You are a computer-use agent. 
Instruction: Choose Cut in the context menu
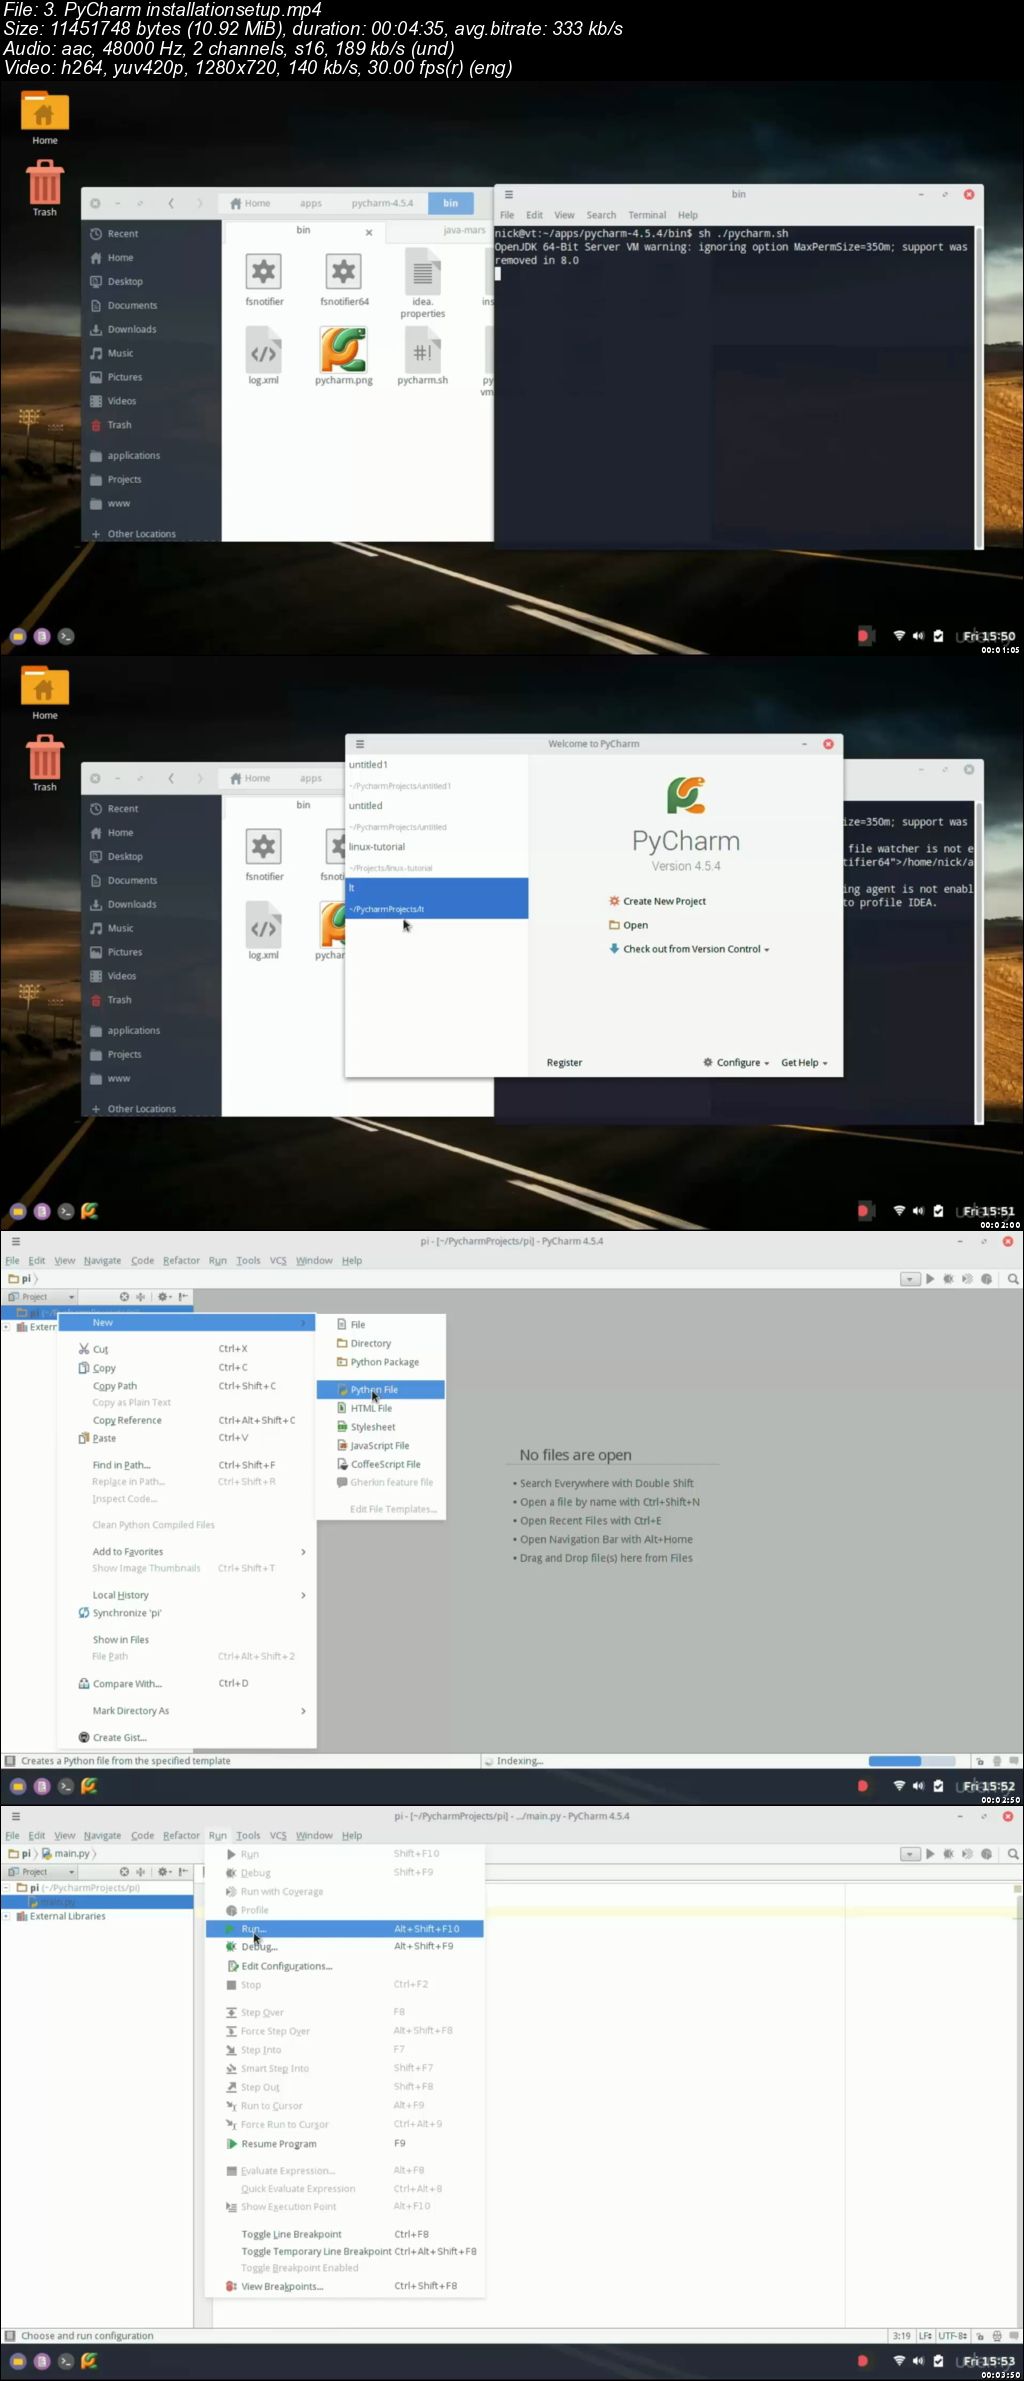click(187, 1349)
